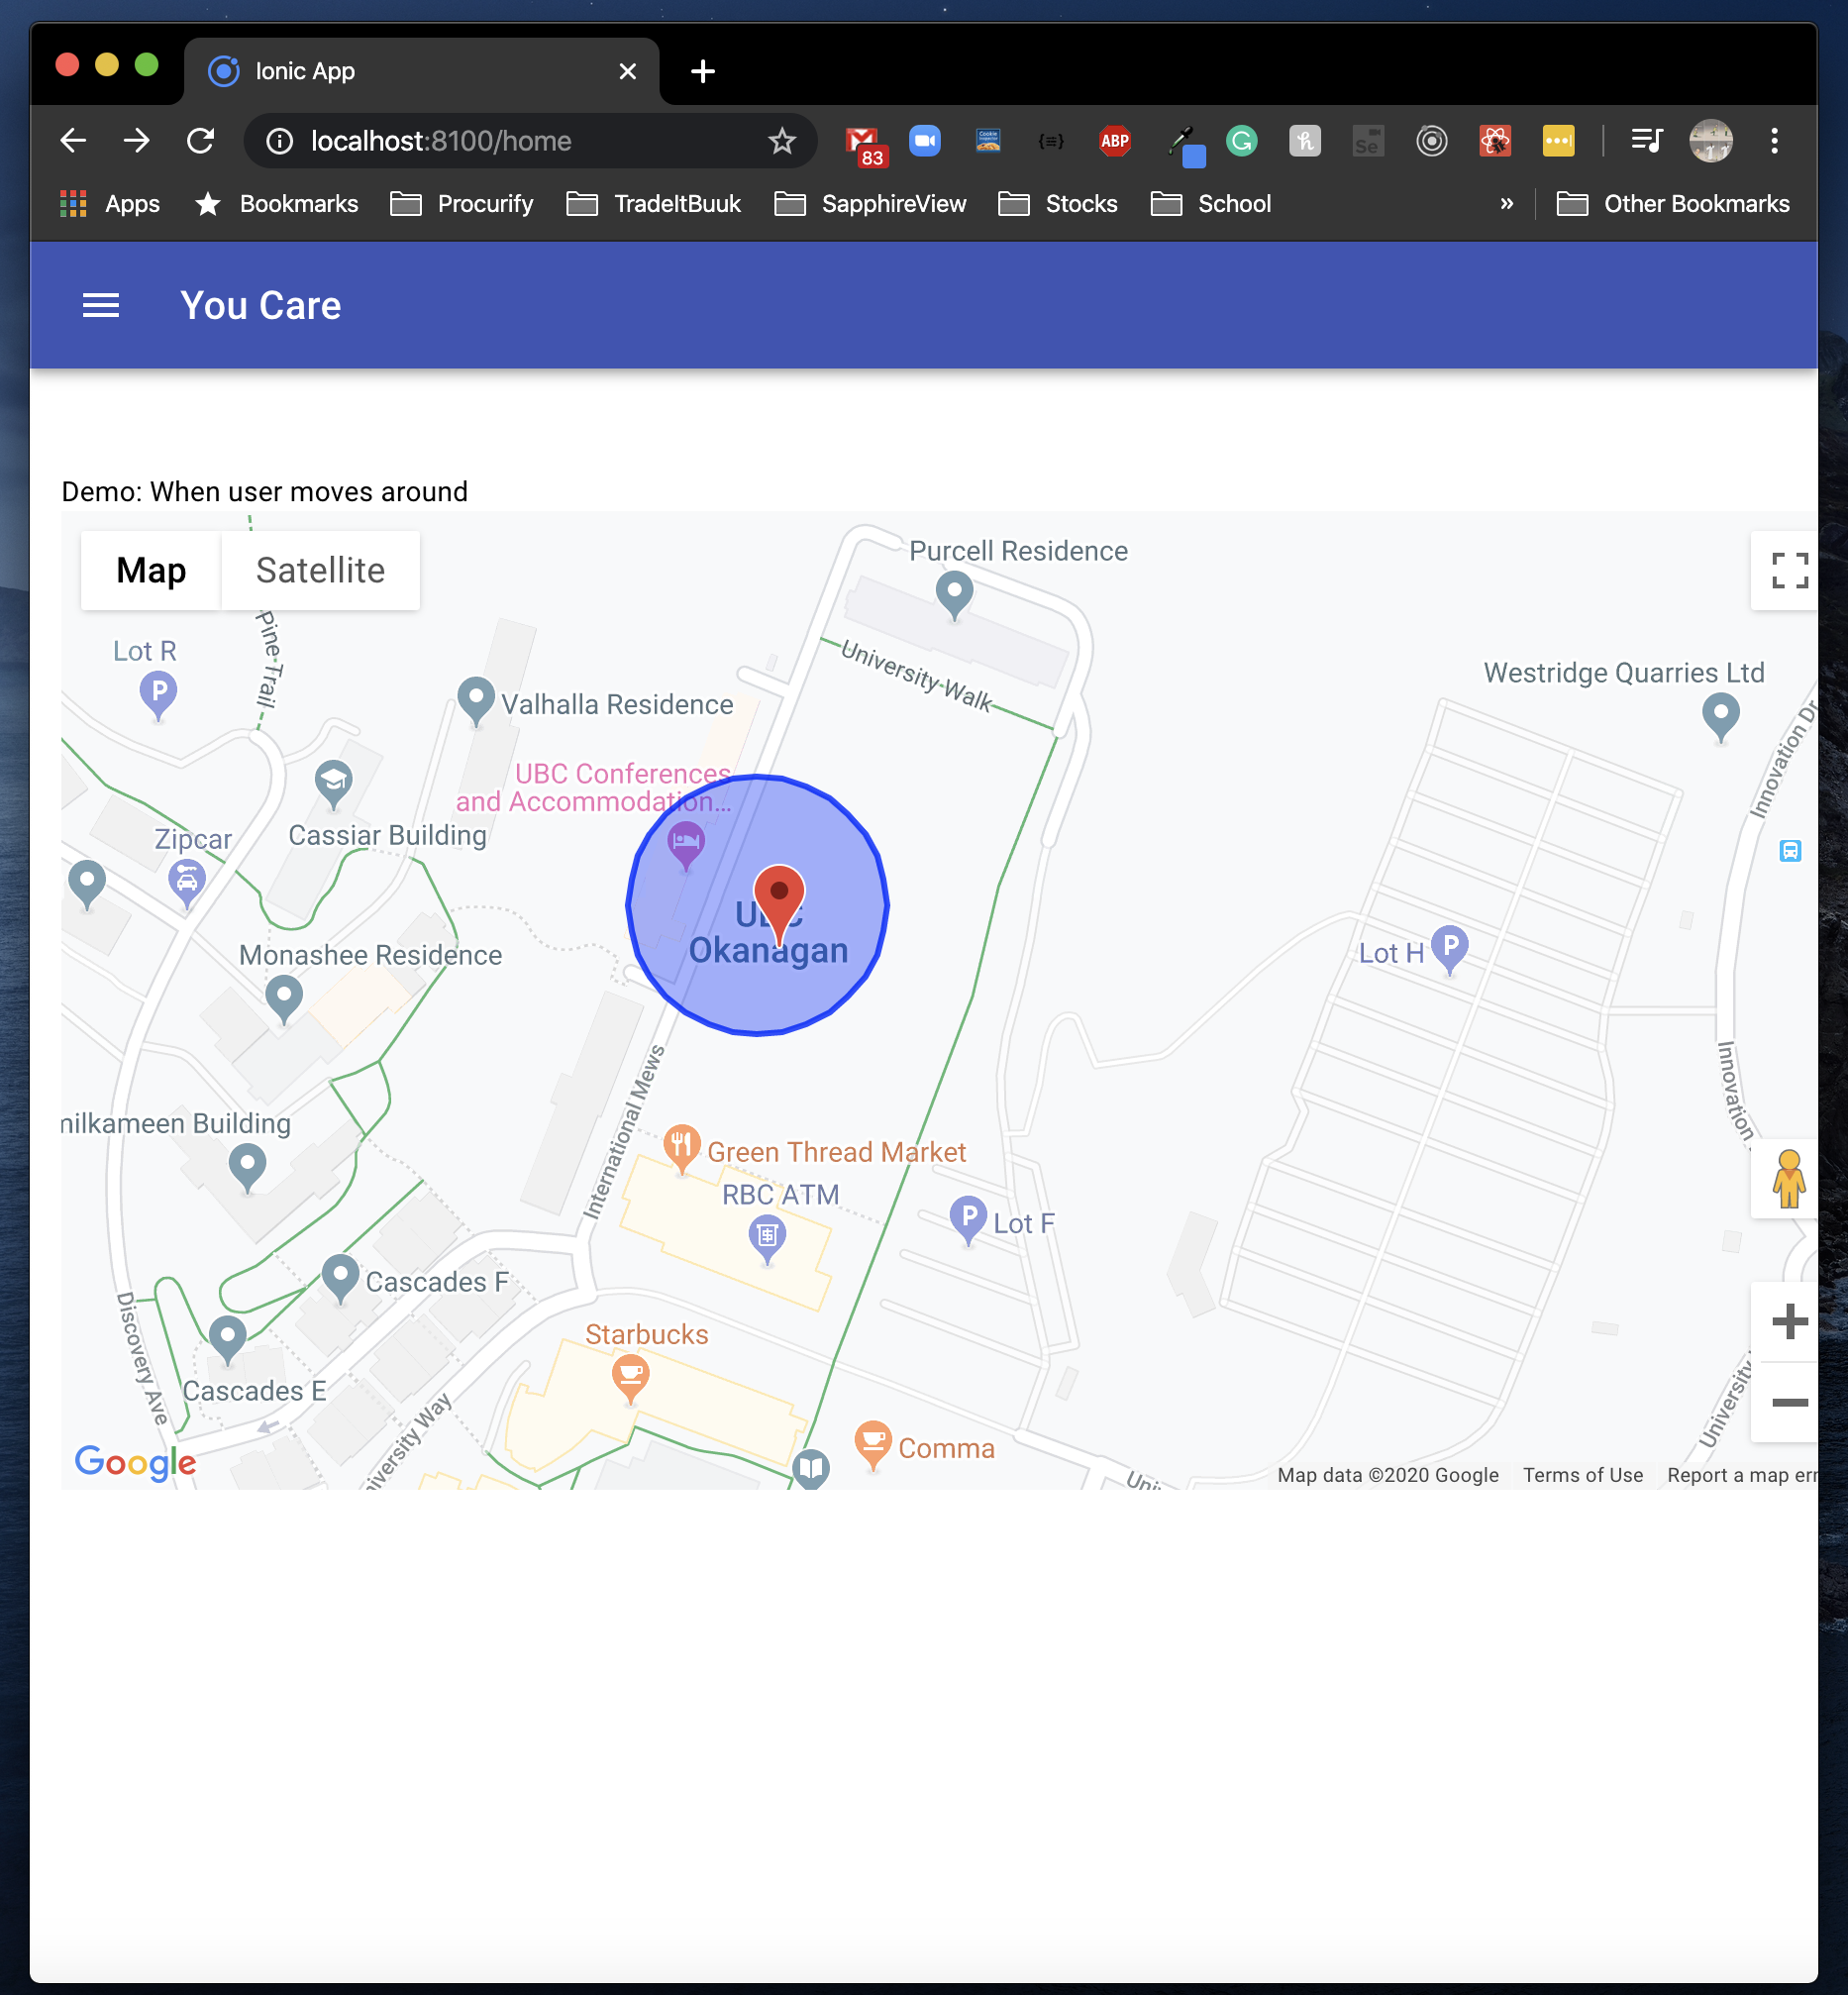Open the Chrome profile avatar

[x=1711, y=141]
